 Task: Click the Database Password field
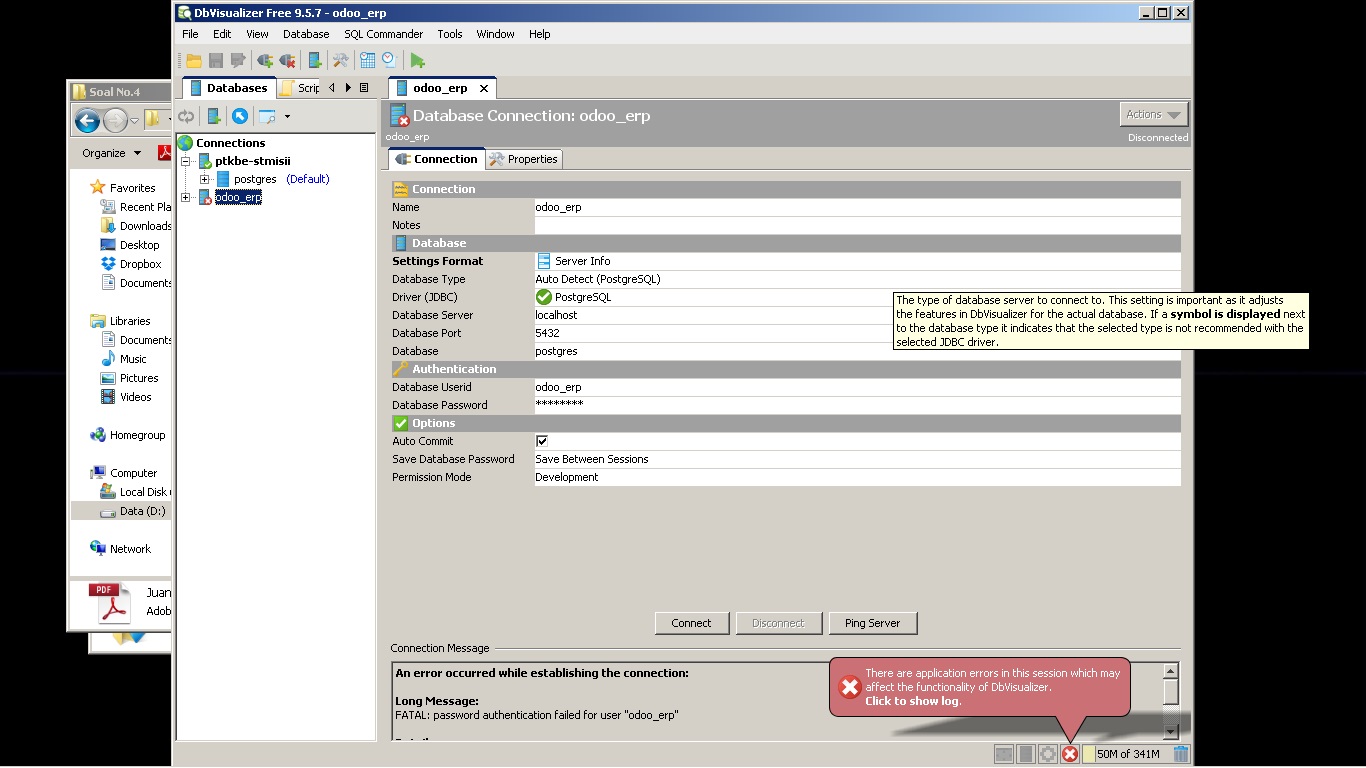(x=857, y=405)
